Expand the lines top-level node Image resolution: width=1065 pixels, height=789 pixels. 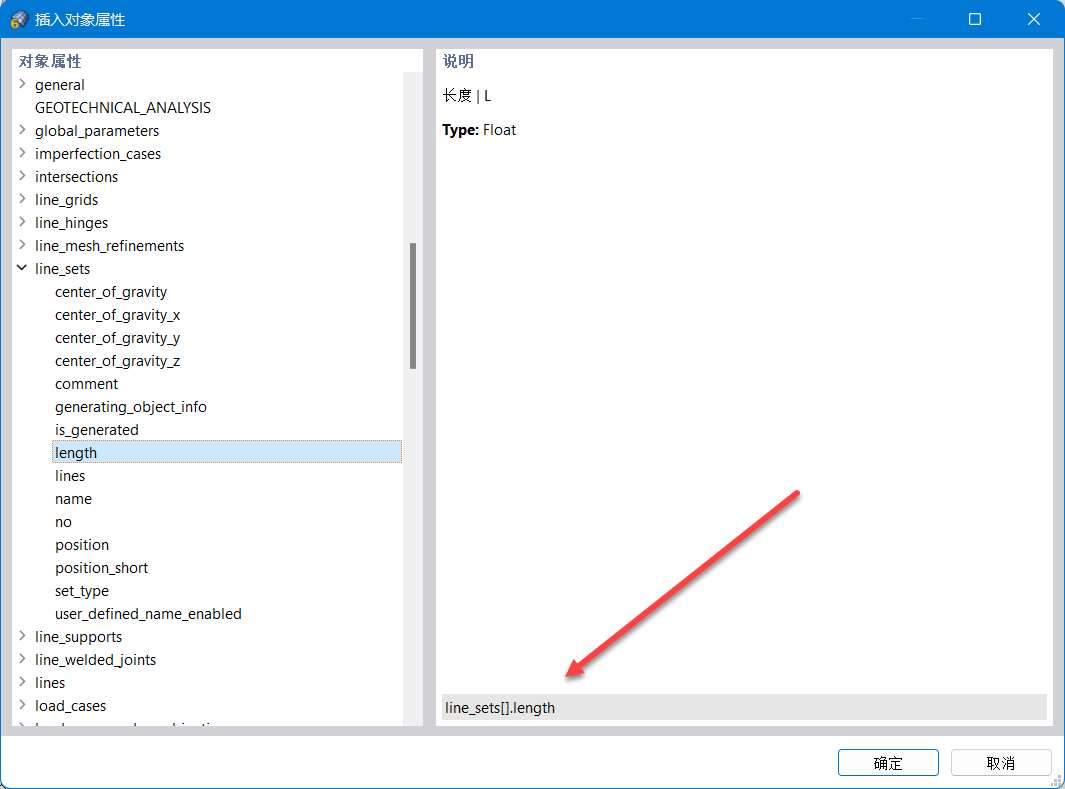[x=22, y=682]
